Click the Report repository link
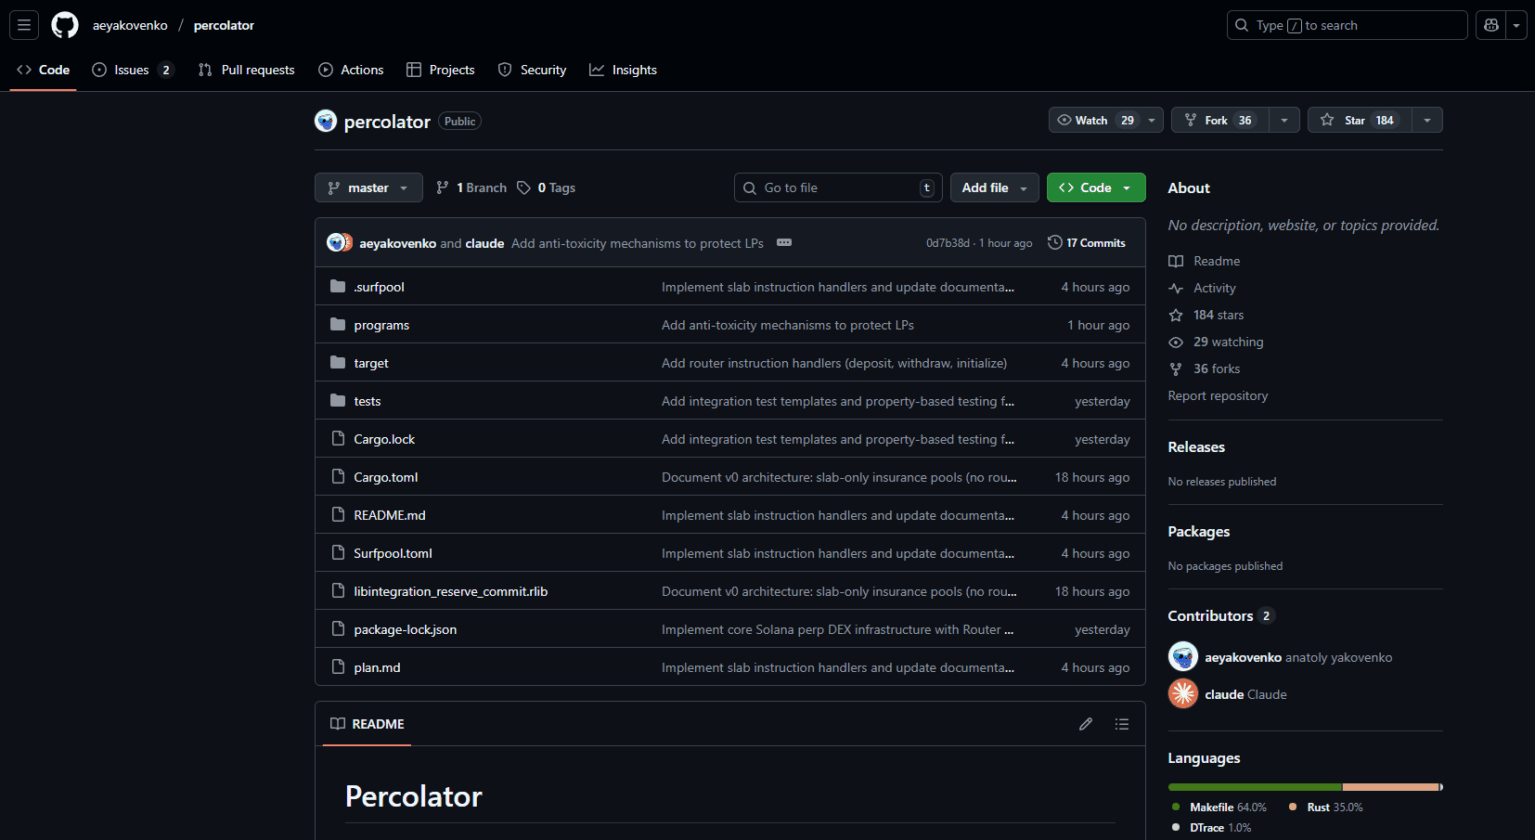 [1217, 396]
